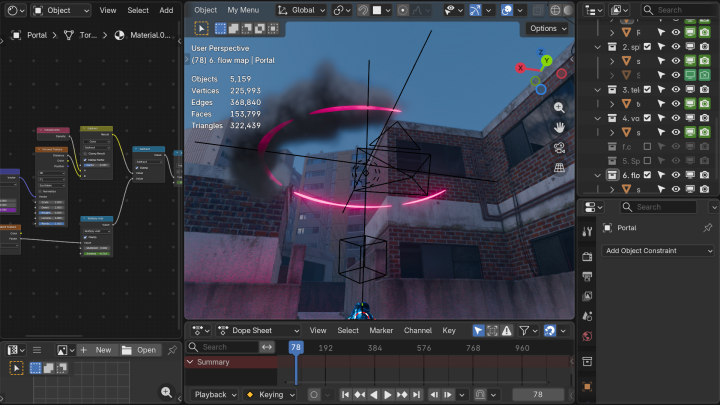Switch perspective using the grid gizmo icon
The image size is (720, 405).
[559, 168]
